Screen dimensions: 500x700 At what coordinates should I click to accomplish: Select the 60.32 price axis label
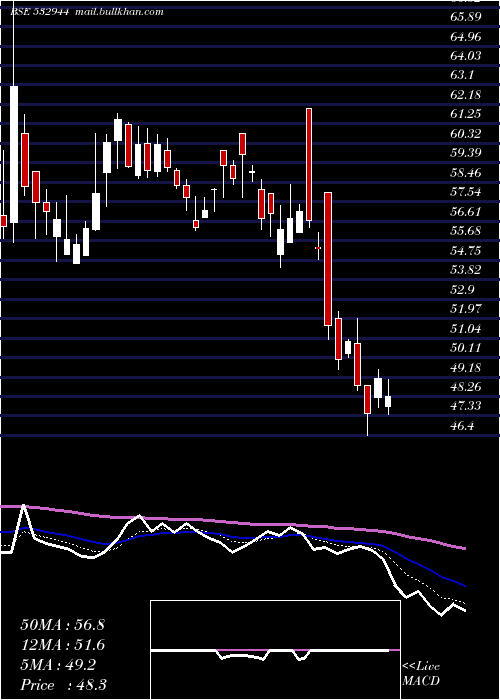[466, 133]
